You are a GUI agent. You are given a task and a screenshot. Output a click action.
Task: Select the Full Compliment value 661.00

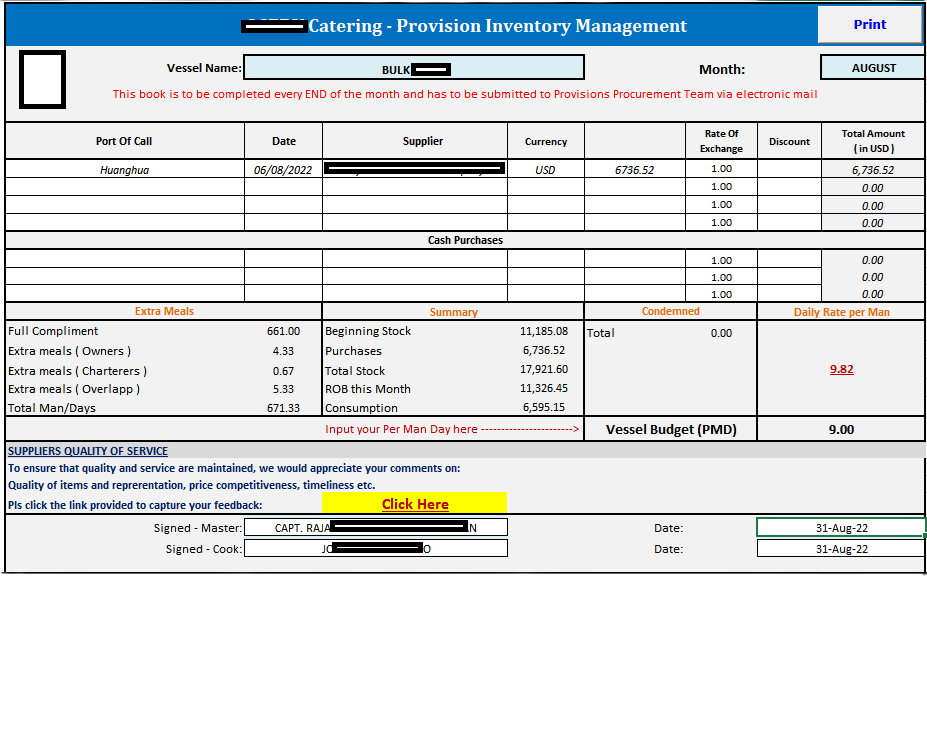(283, 331)
